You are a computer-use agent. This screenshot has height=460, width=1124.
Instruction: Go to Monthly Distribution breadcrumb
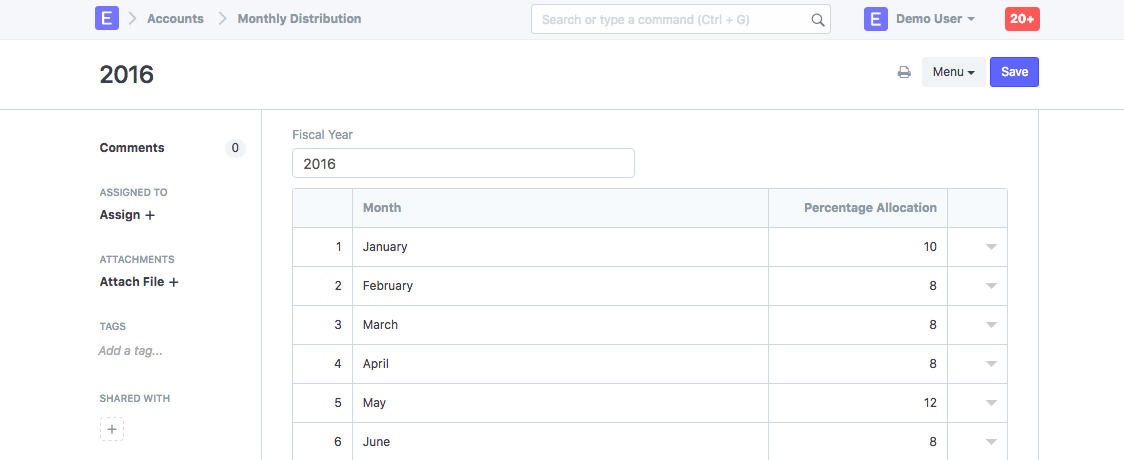(299, 19)
